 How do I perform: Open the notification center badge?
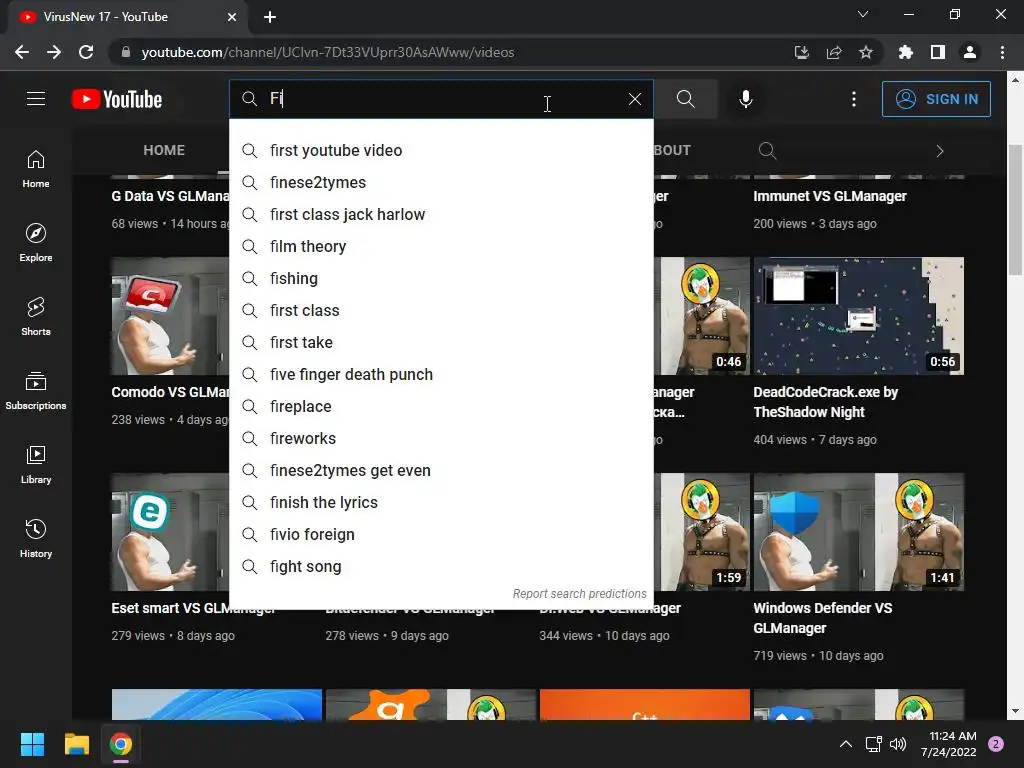click(996, 744)
